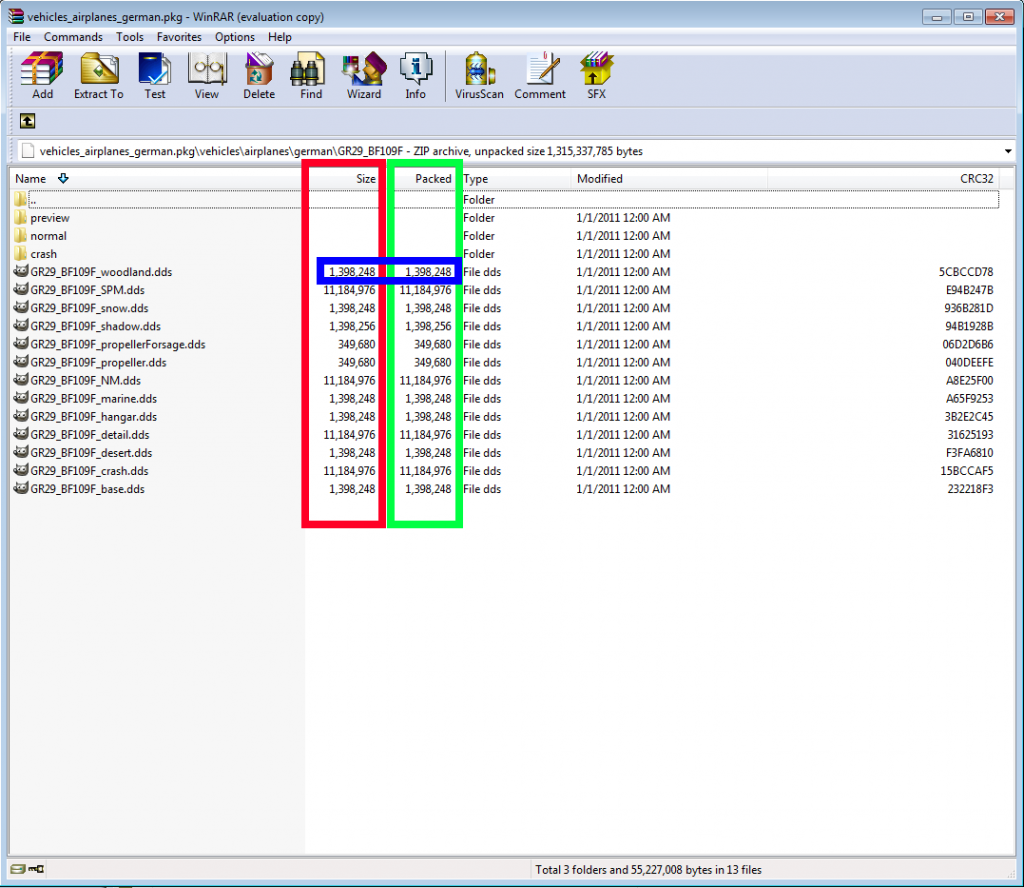Image resolution: width=1024 pixels, height=888 pixels.
Task: Select GR29_BF109F_hangar.dds file name
Action: [93, 417]
